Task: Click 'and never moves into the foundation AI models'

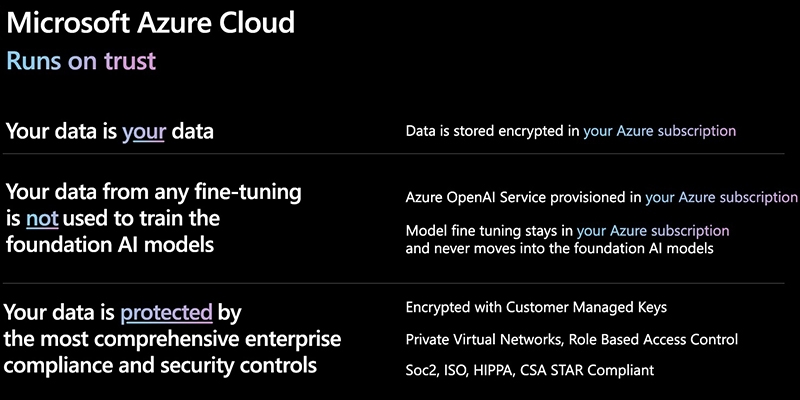Action: pyautogui.click(x=560, y=248)
